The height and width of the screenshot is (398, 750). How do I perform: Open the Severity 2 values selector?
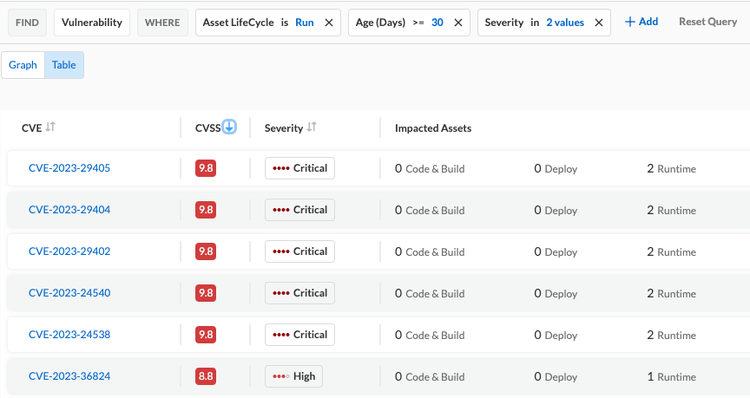[x=565, y=22]
